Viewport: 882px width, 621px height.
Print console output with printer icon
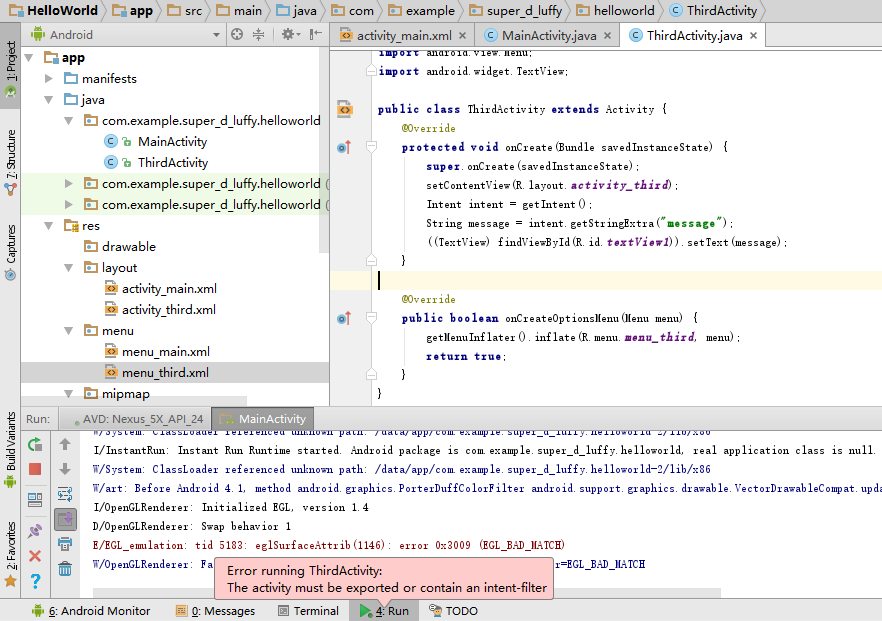pos(65,544)
